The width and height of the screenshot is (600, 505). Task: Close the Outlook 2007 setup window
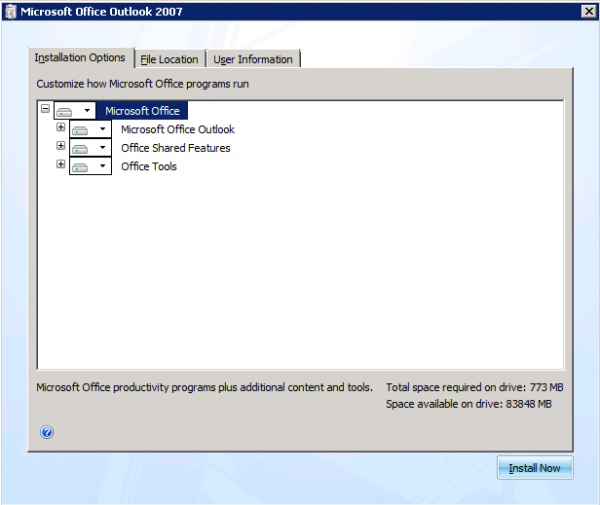click(x=589, y=11)
